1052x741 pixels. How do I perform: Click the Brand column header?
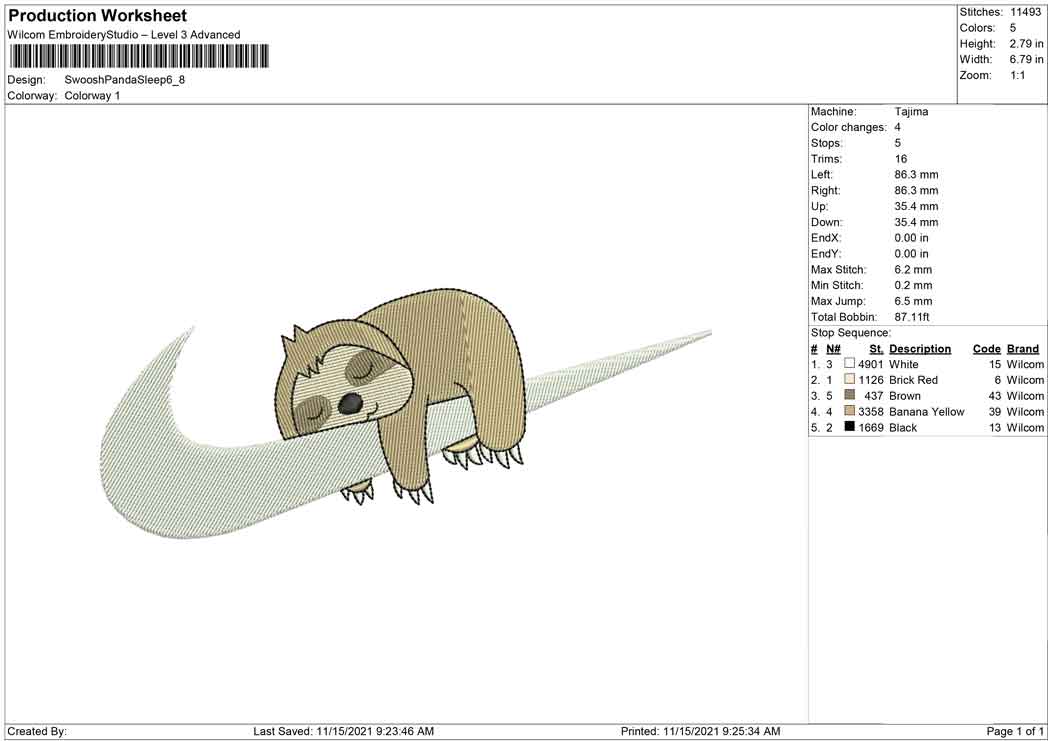pos(1022,349)
